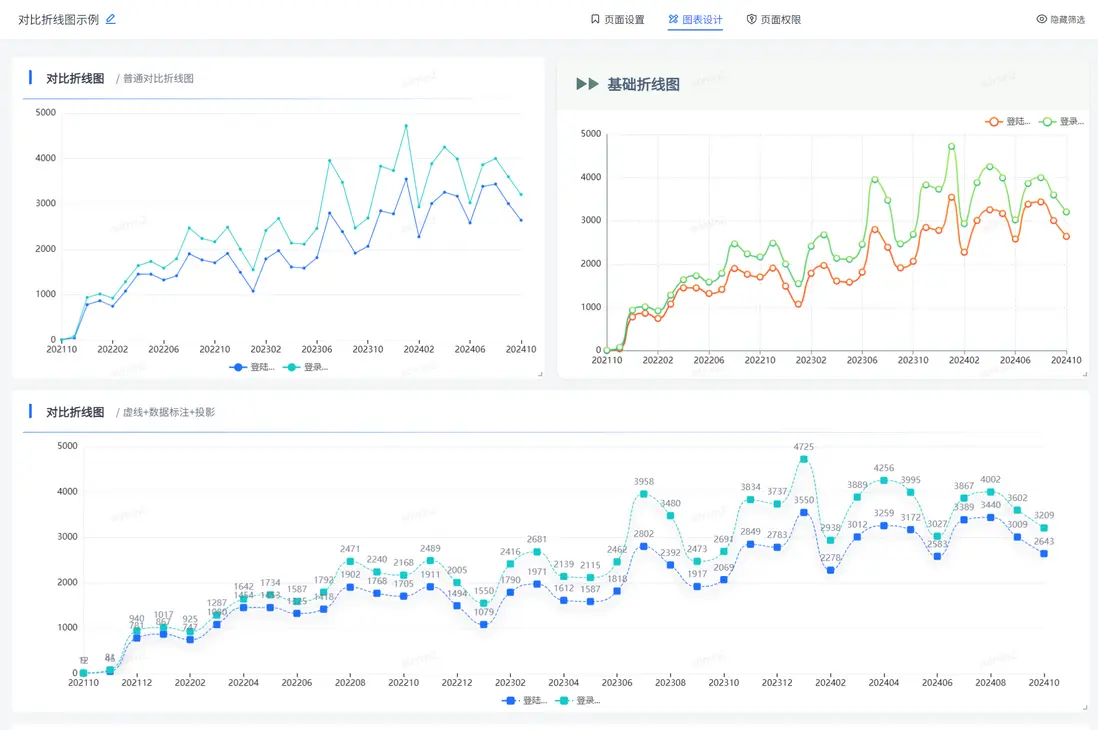
Task: Click resize handle of top-left chart card
Action: click(x=540, y=374)
